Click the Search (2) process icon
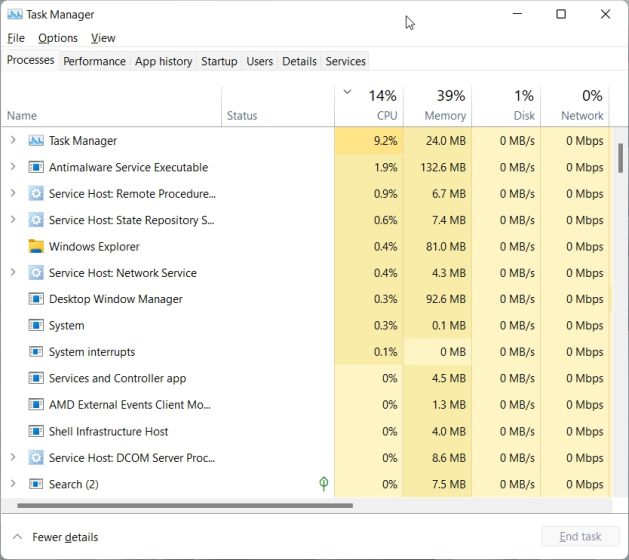 click(x=36, y=484)
